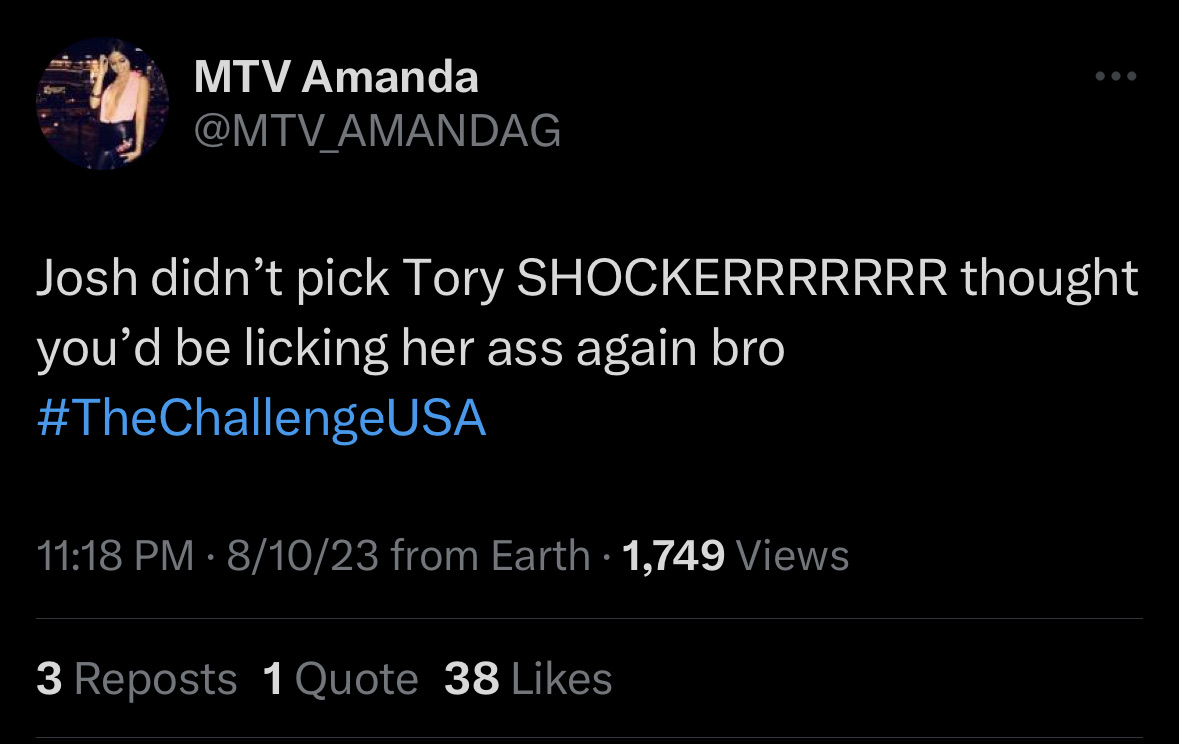1179x744 pixels.
Task: Click the word 'thought' in the post
Action: 1050,279
